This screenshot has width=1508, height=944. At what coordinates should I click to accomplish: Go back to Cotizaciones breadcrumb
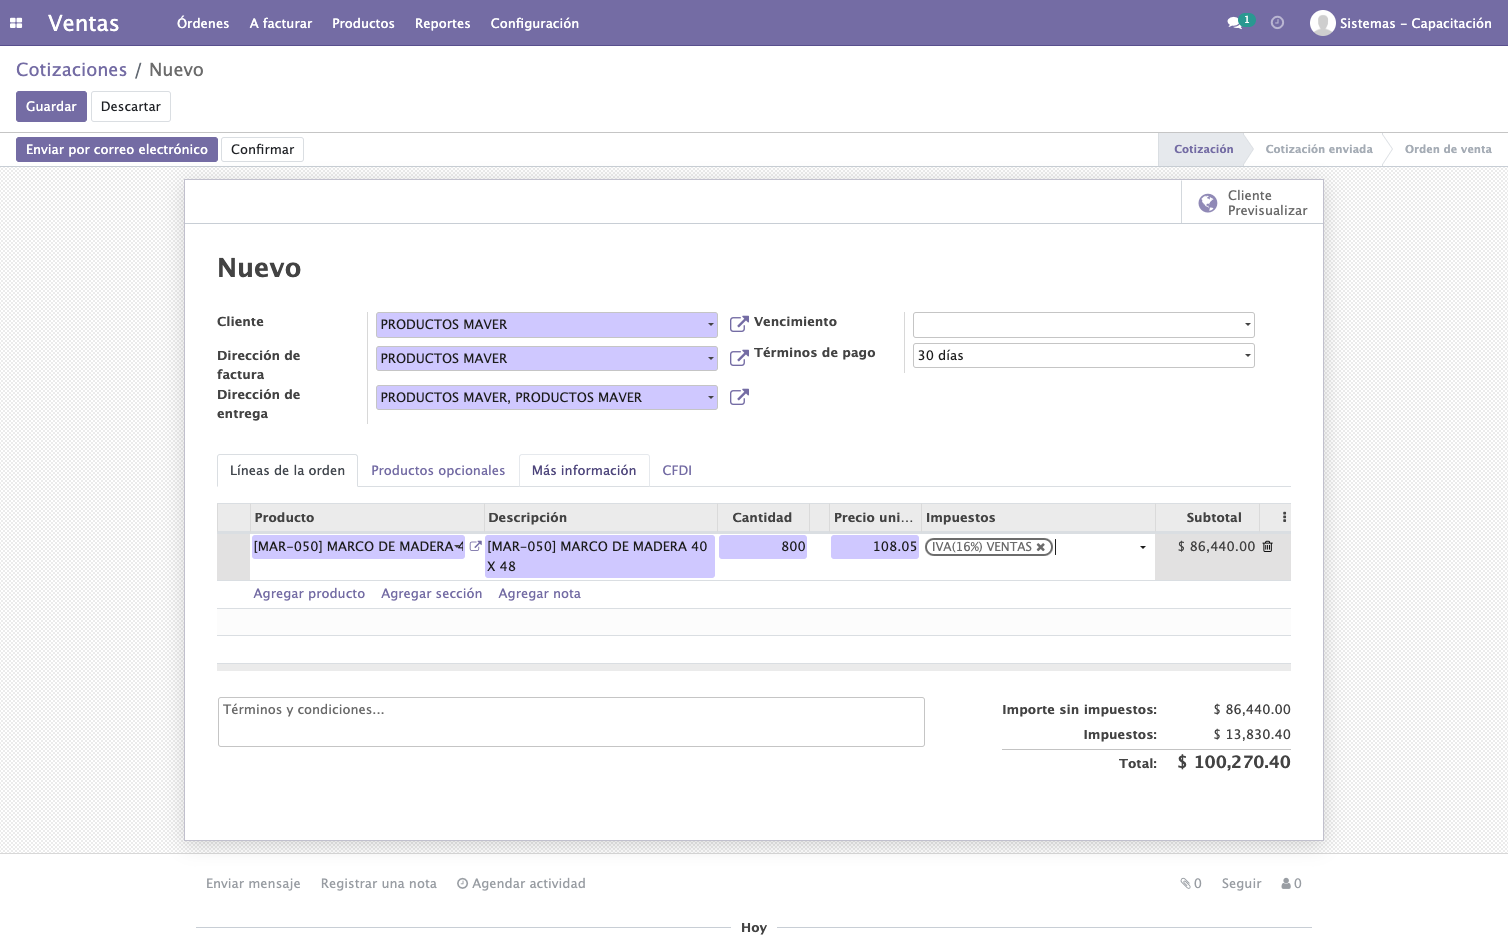(x=72, y=70)
